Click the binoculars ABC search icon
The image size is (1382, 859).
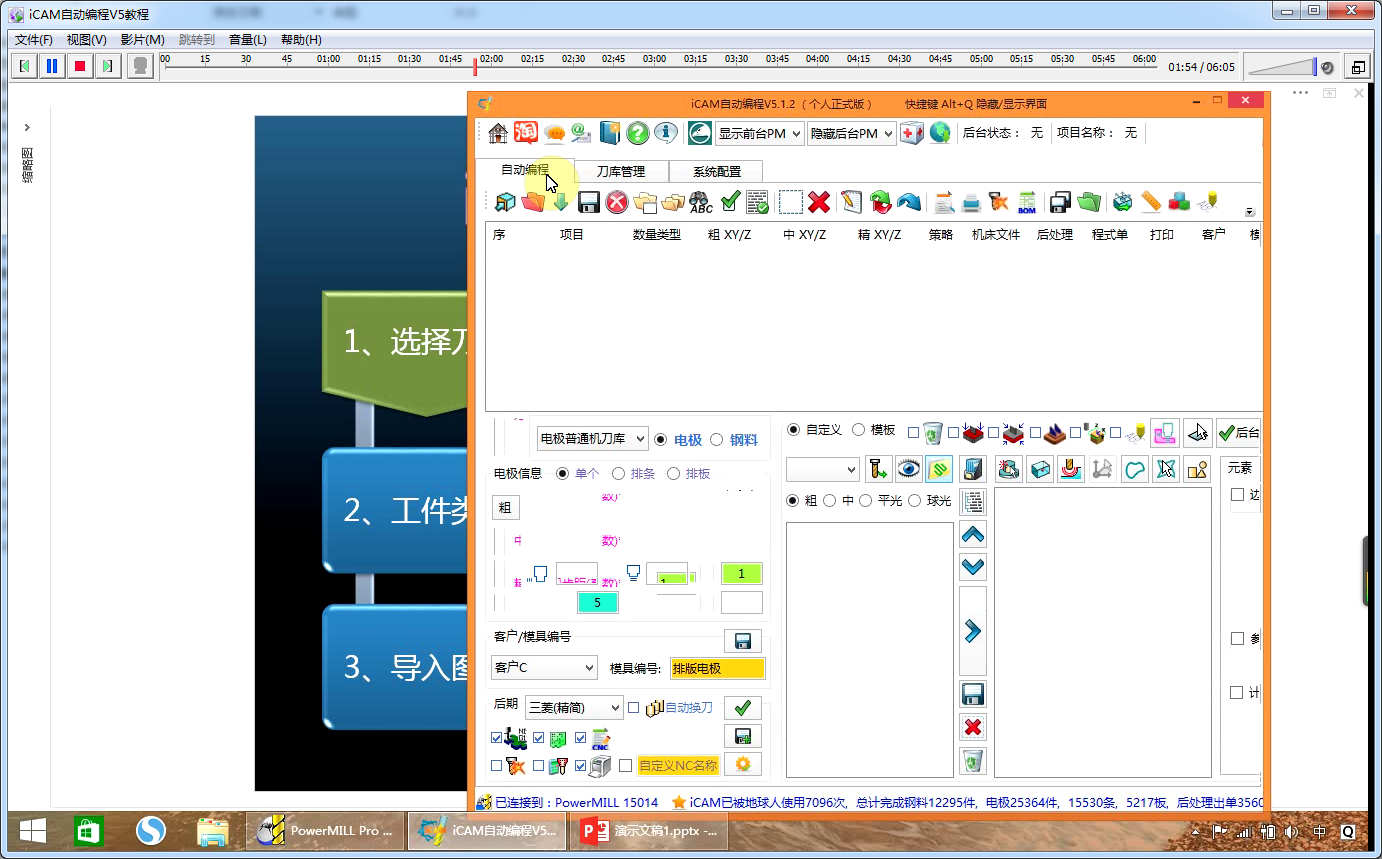tap(701, 202)
